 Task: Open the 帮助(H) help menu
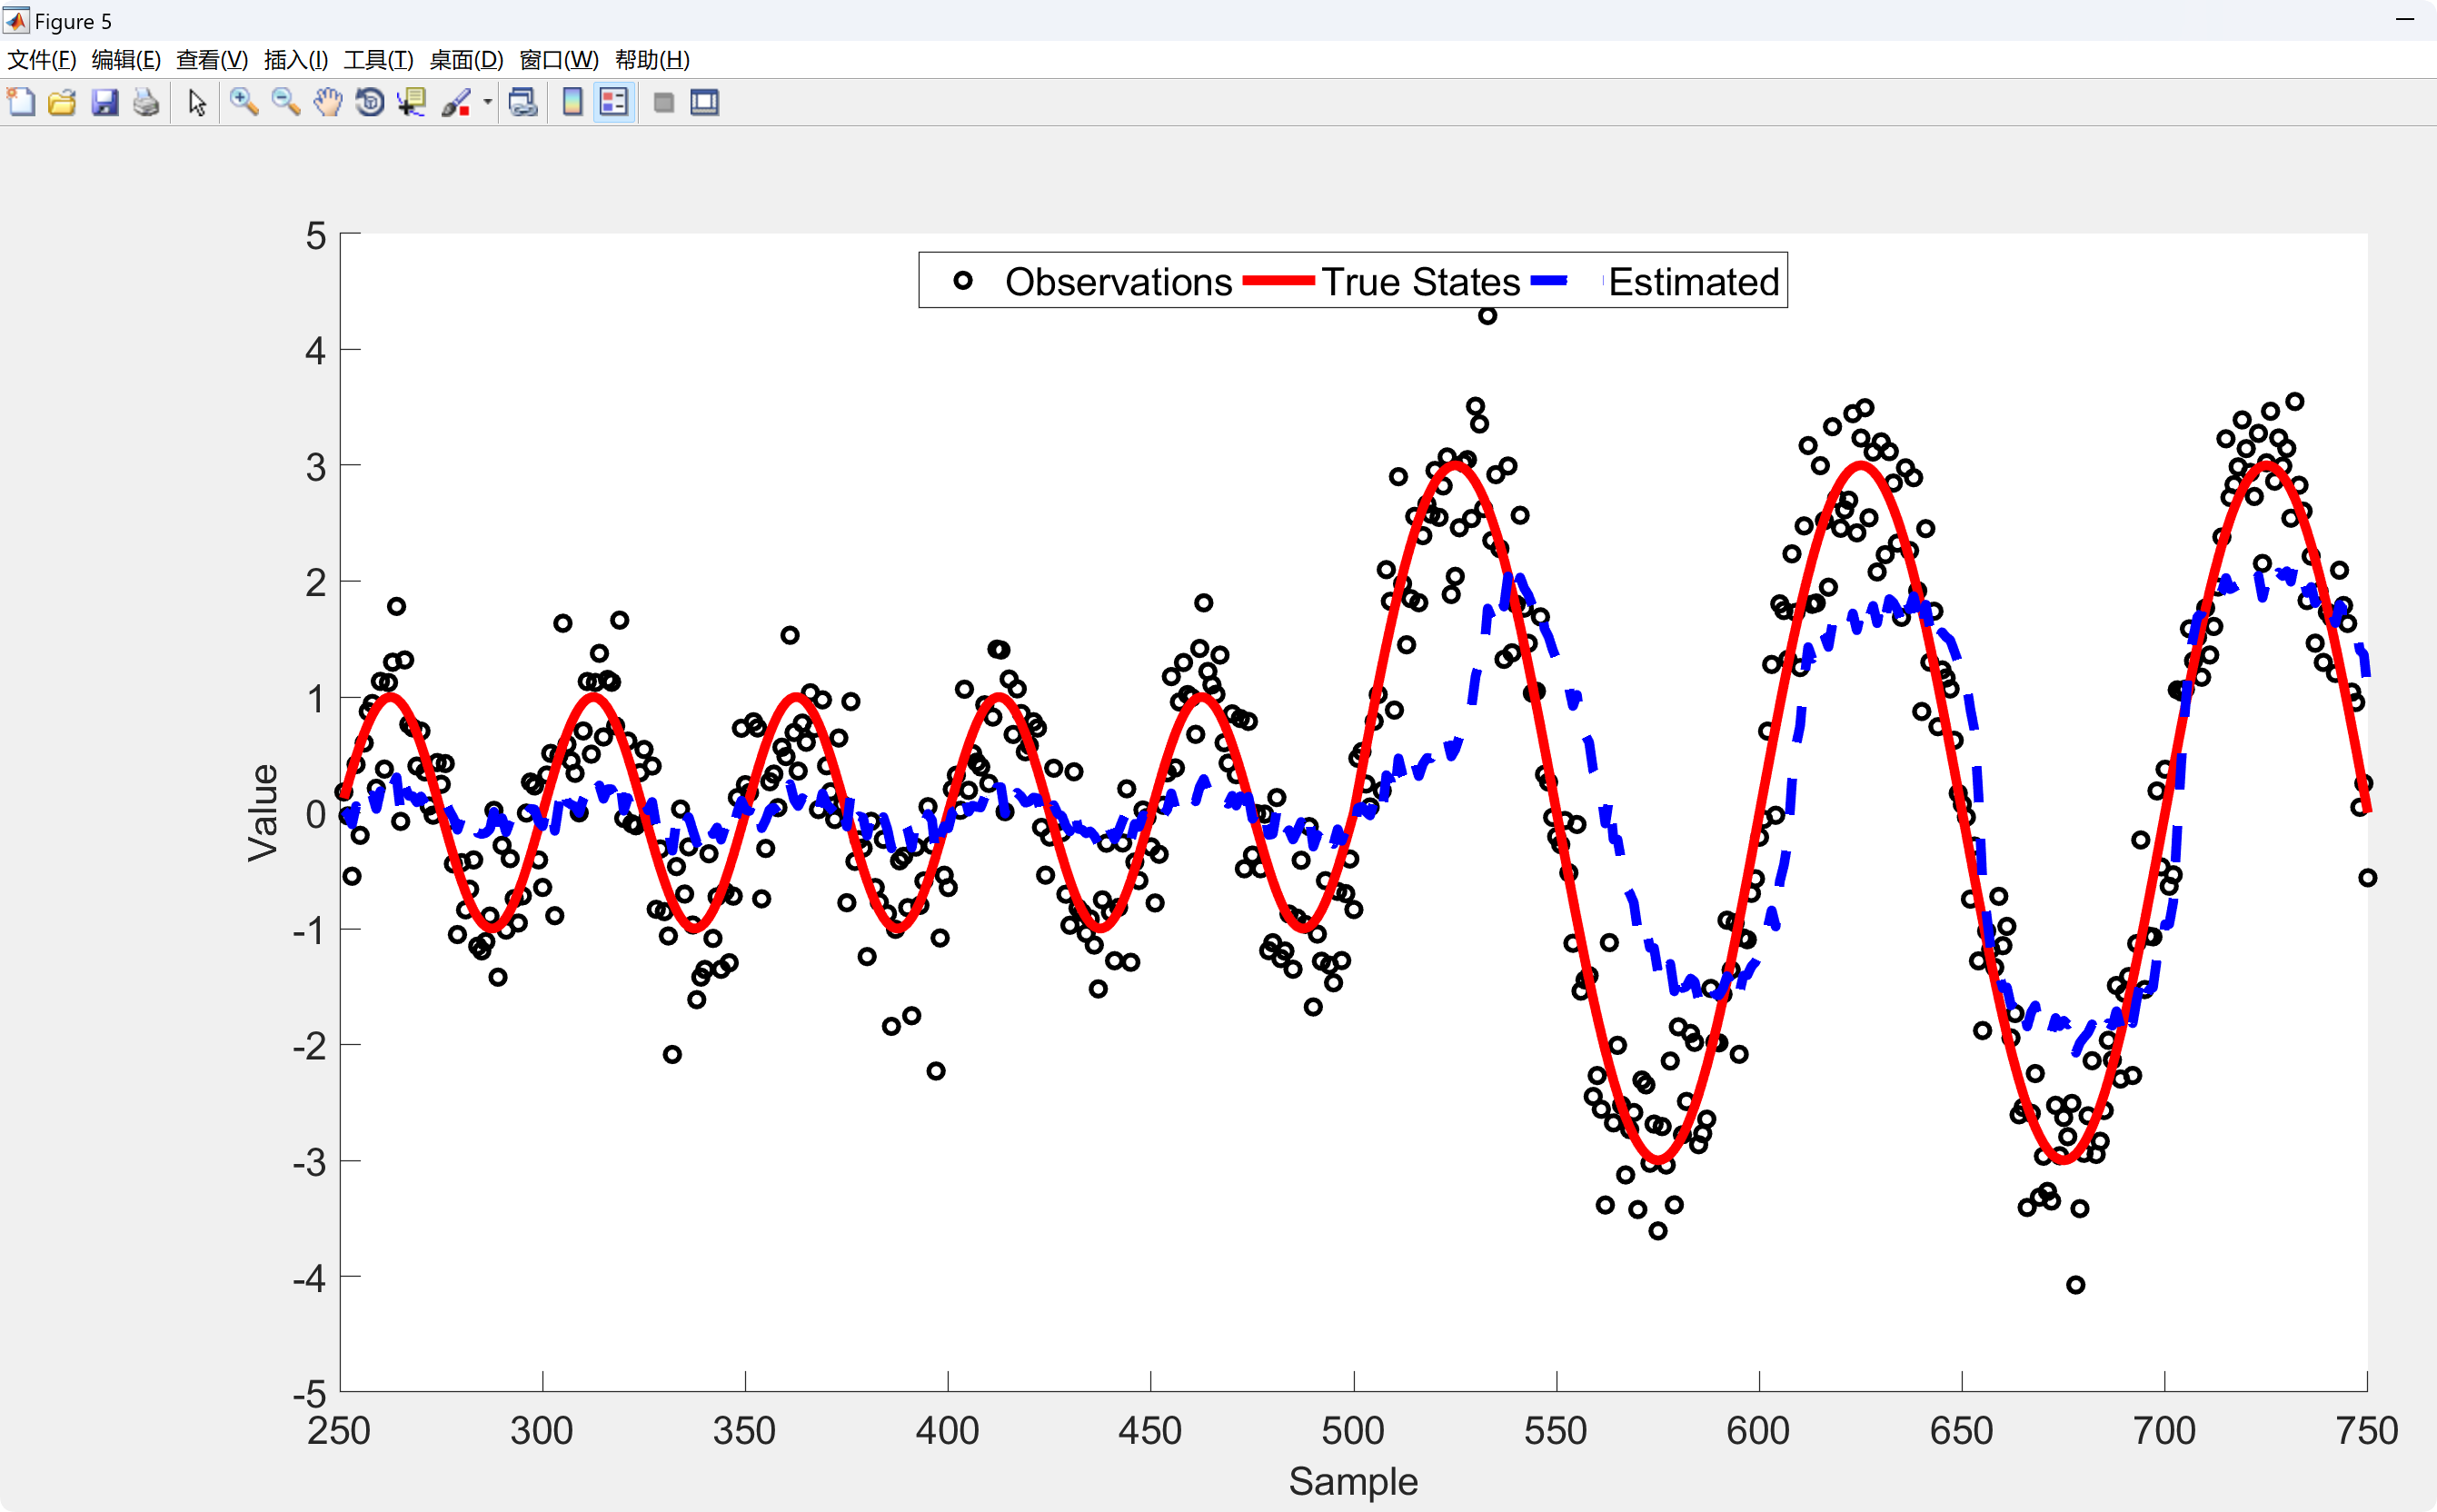pyautogui.click(x=652, y=60)
